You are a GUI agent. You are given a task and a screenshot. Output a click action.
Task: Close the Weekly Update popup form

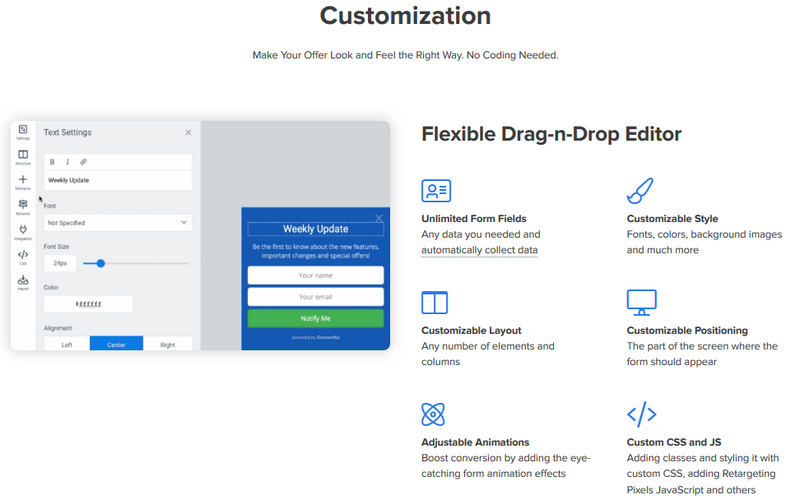(379, 218)
